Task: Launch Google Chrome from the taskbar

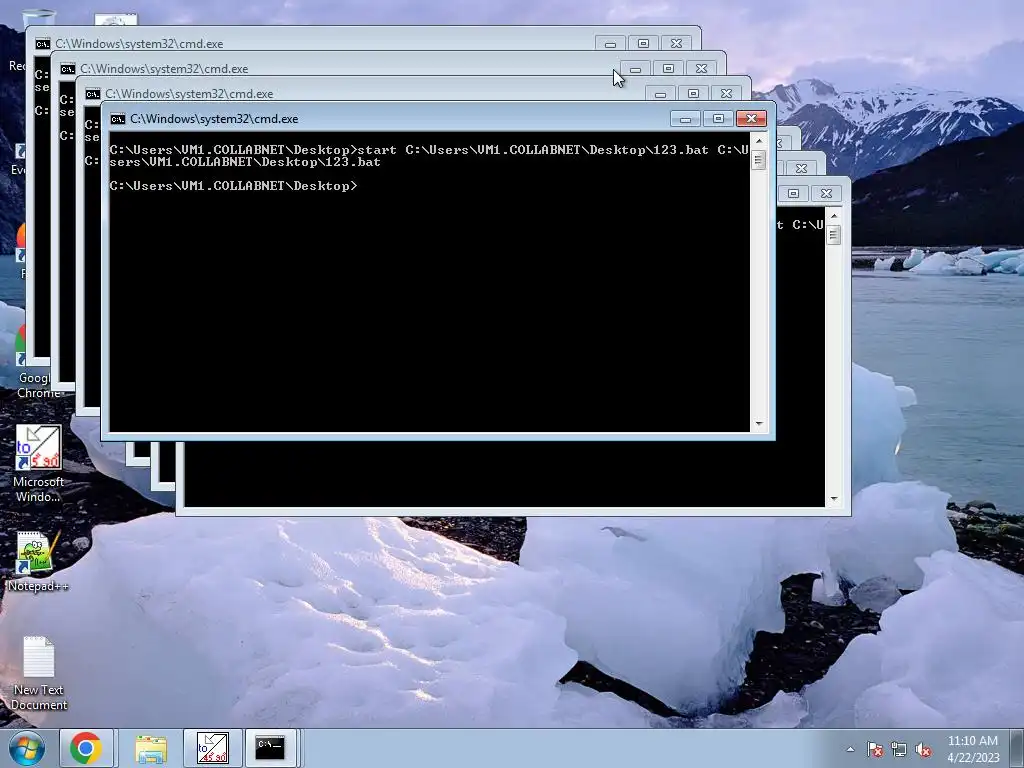Action: pyautogui.click(x=86, y=748)
